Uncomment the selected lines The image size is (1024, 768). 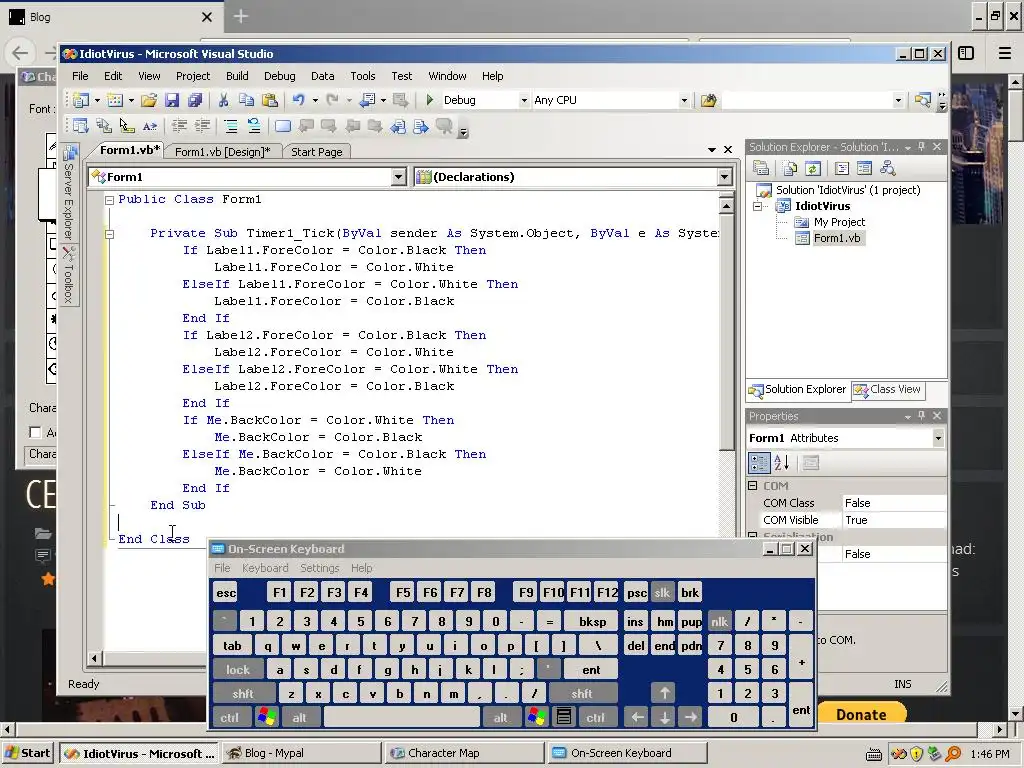pos(253,126)
